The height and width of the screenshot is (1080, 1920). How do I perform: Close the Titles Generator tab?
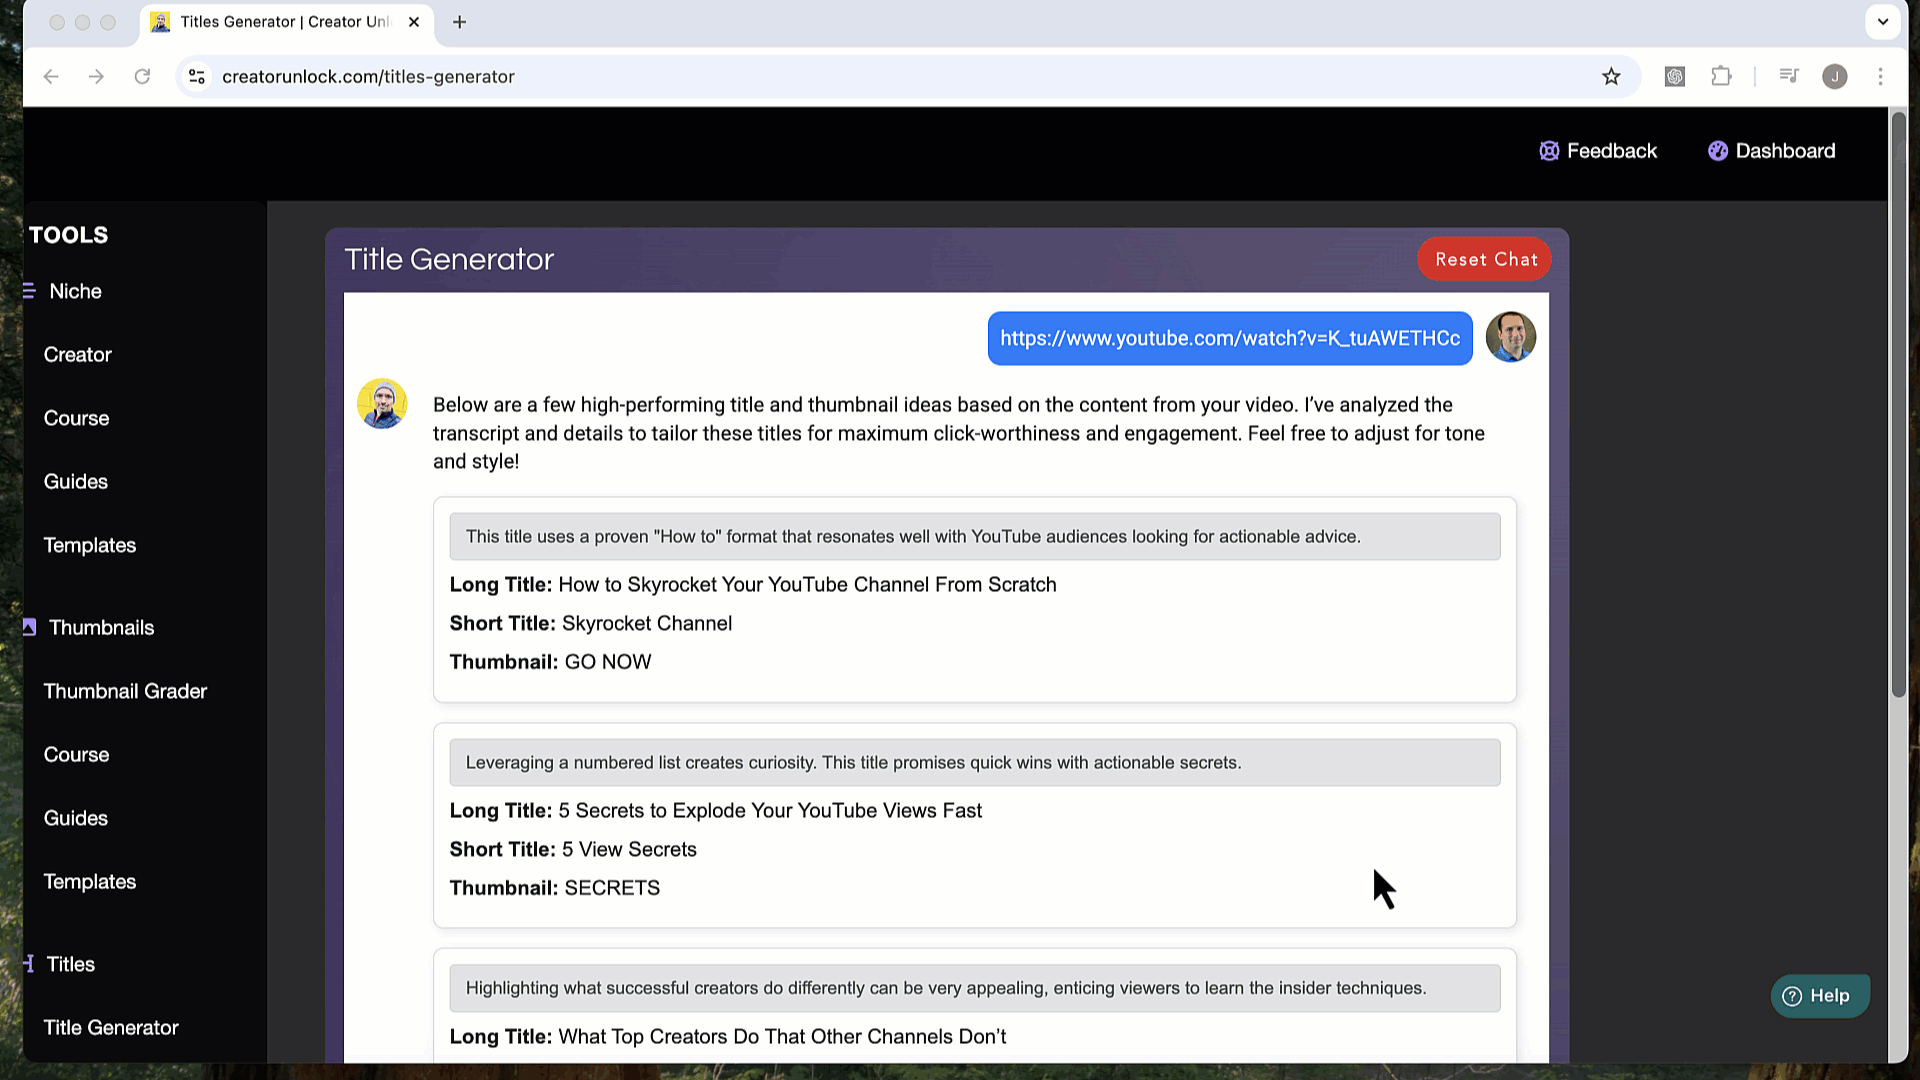tap(414, 22)
